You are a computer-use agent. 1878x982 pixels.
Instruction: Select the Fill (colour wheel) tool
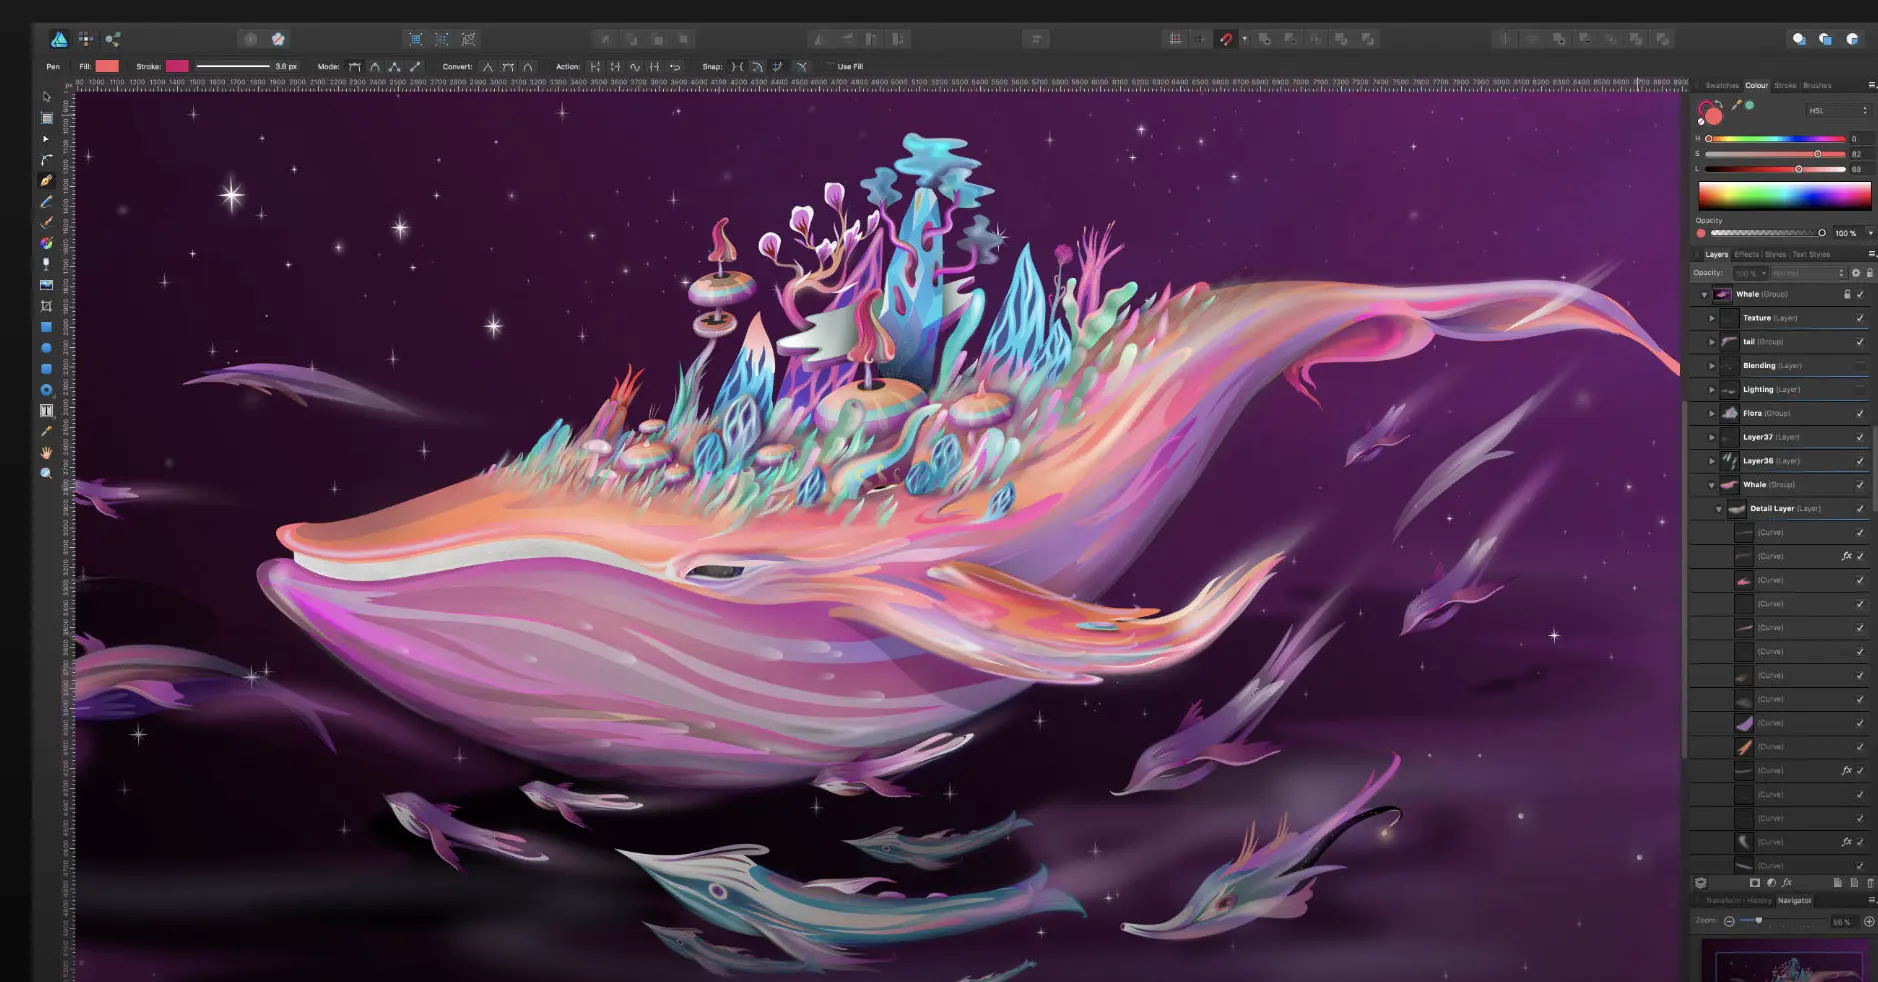click(x=46, y=243)
